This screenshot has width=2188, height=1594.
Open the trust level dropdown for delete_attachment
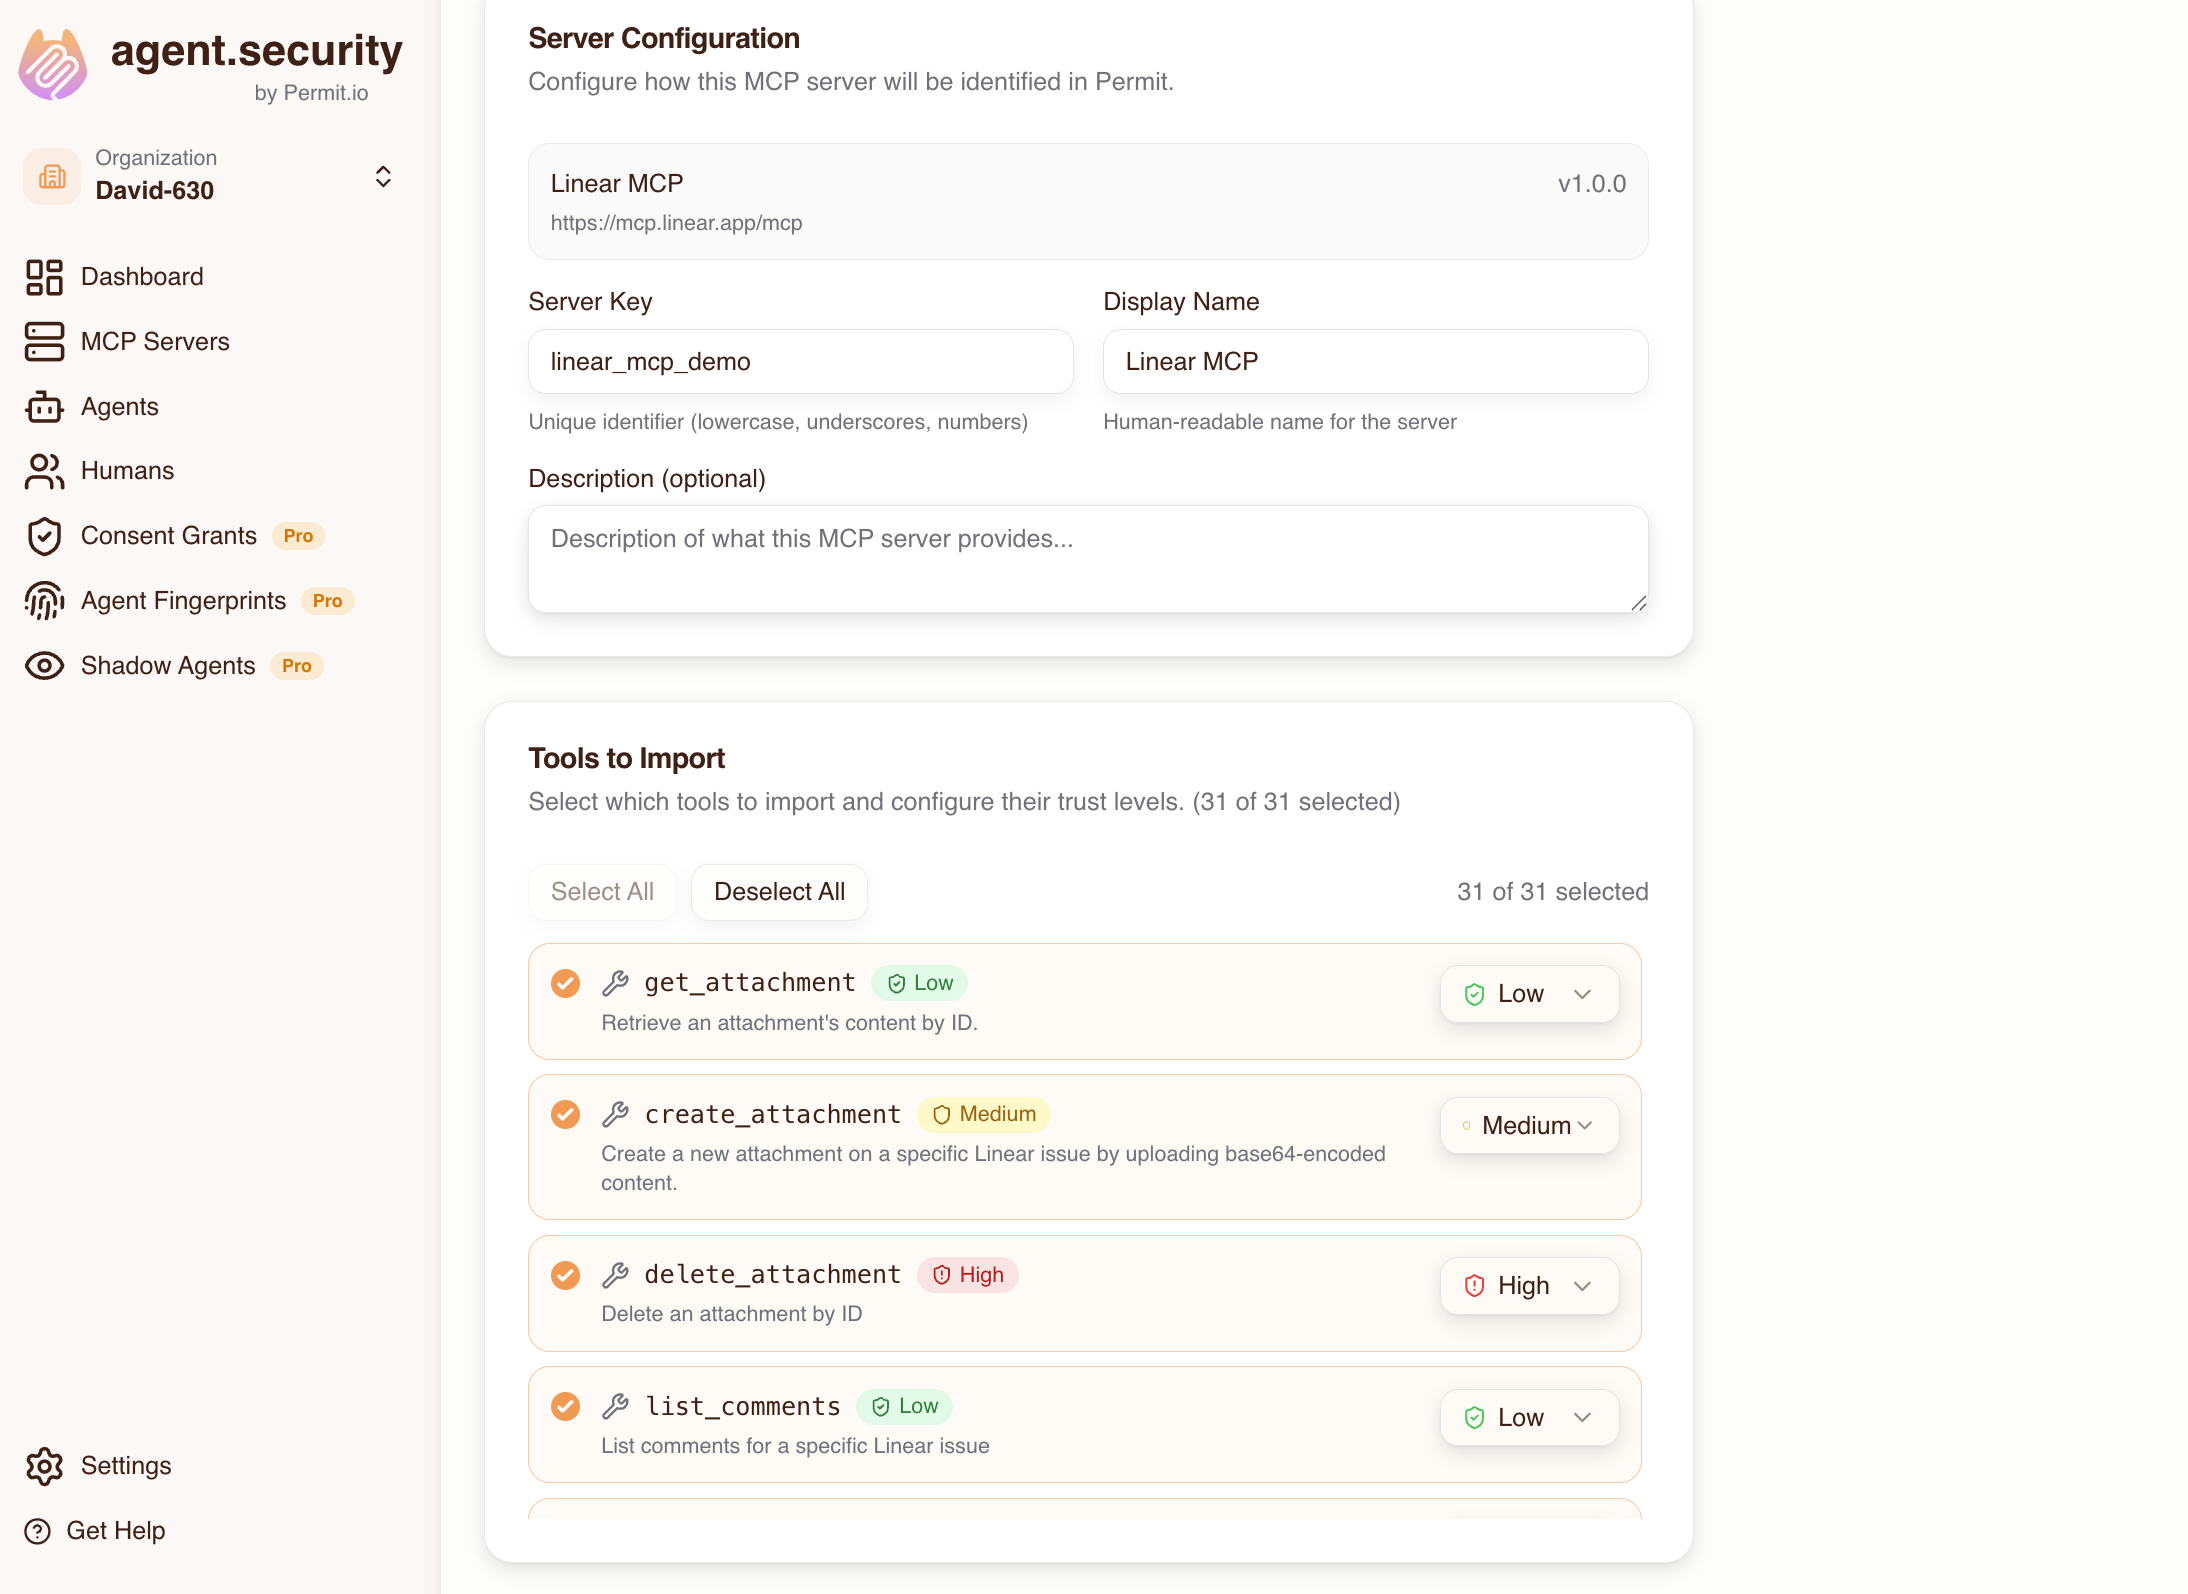1528,1285
